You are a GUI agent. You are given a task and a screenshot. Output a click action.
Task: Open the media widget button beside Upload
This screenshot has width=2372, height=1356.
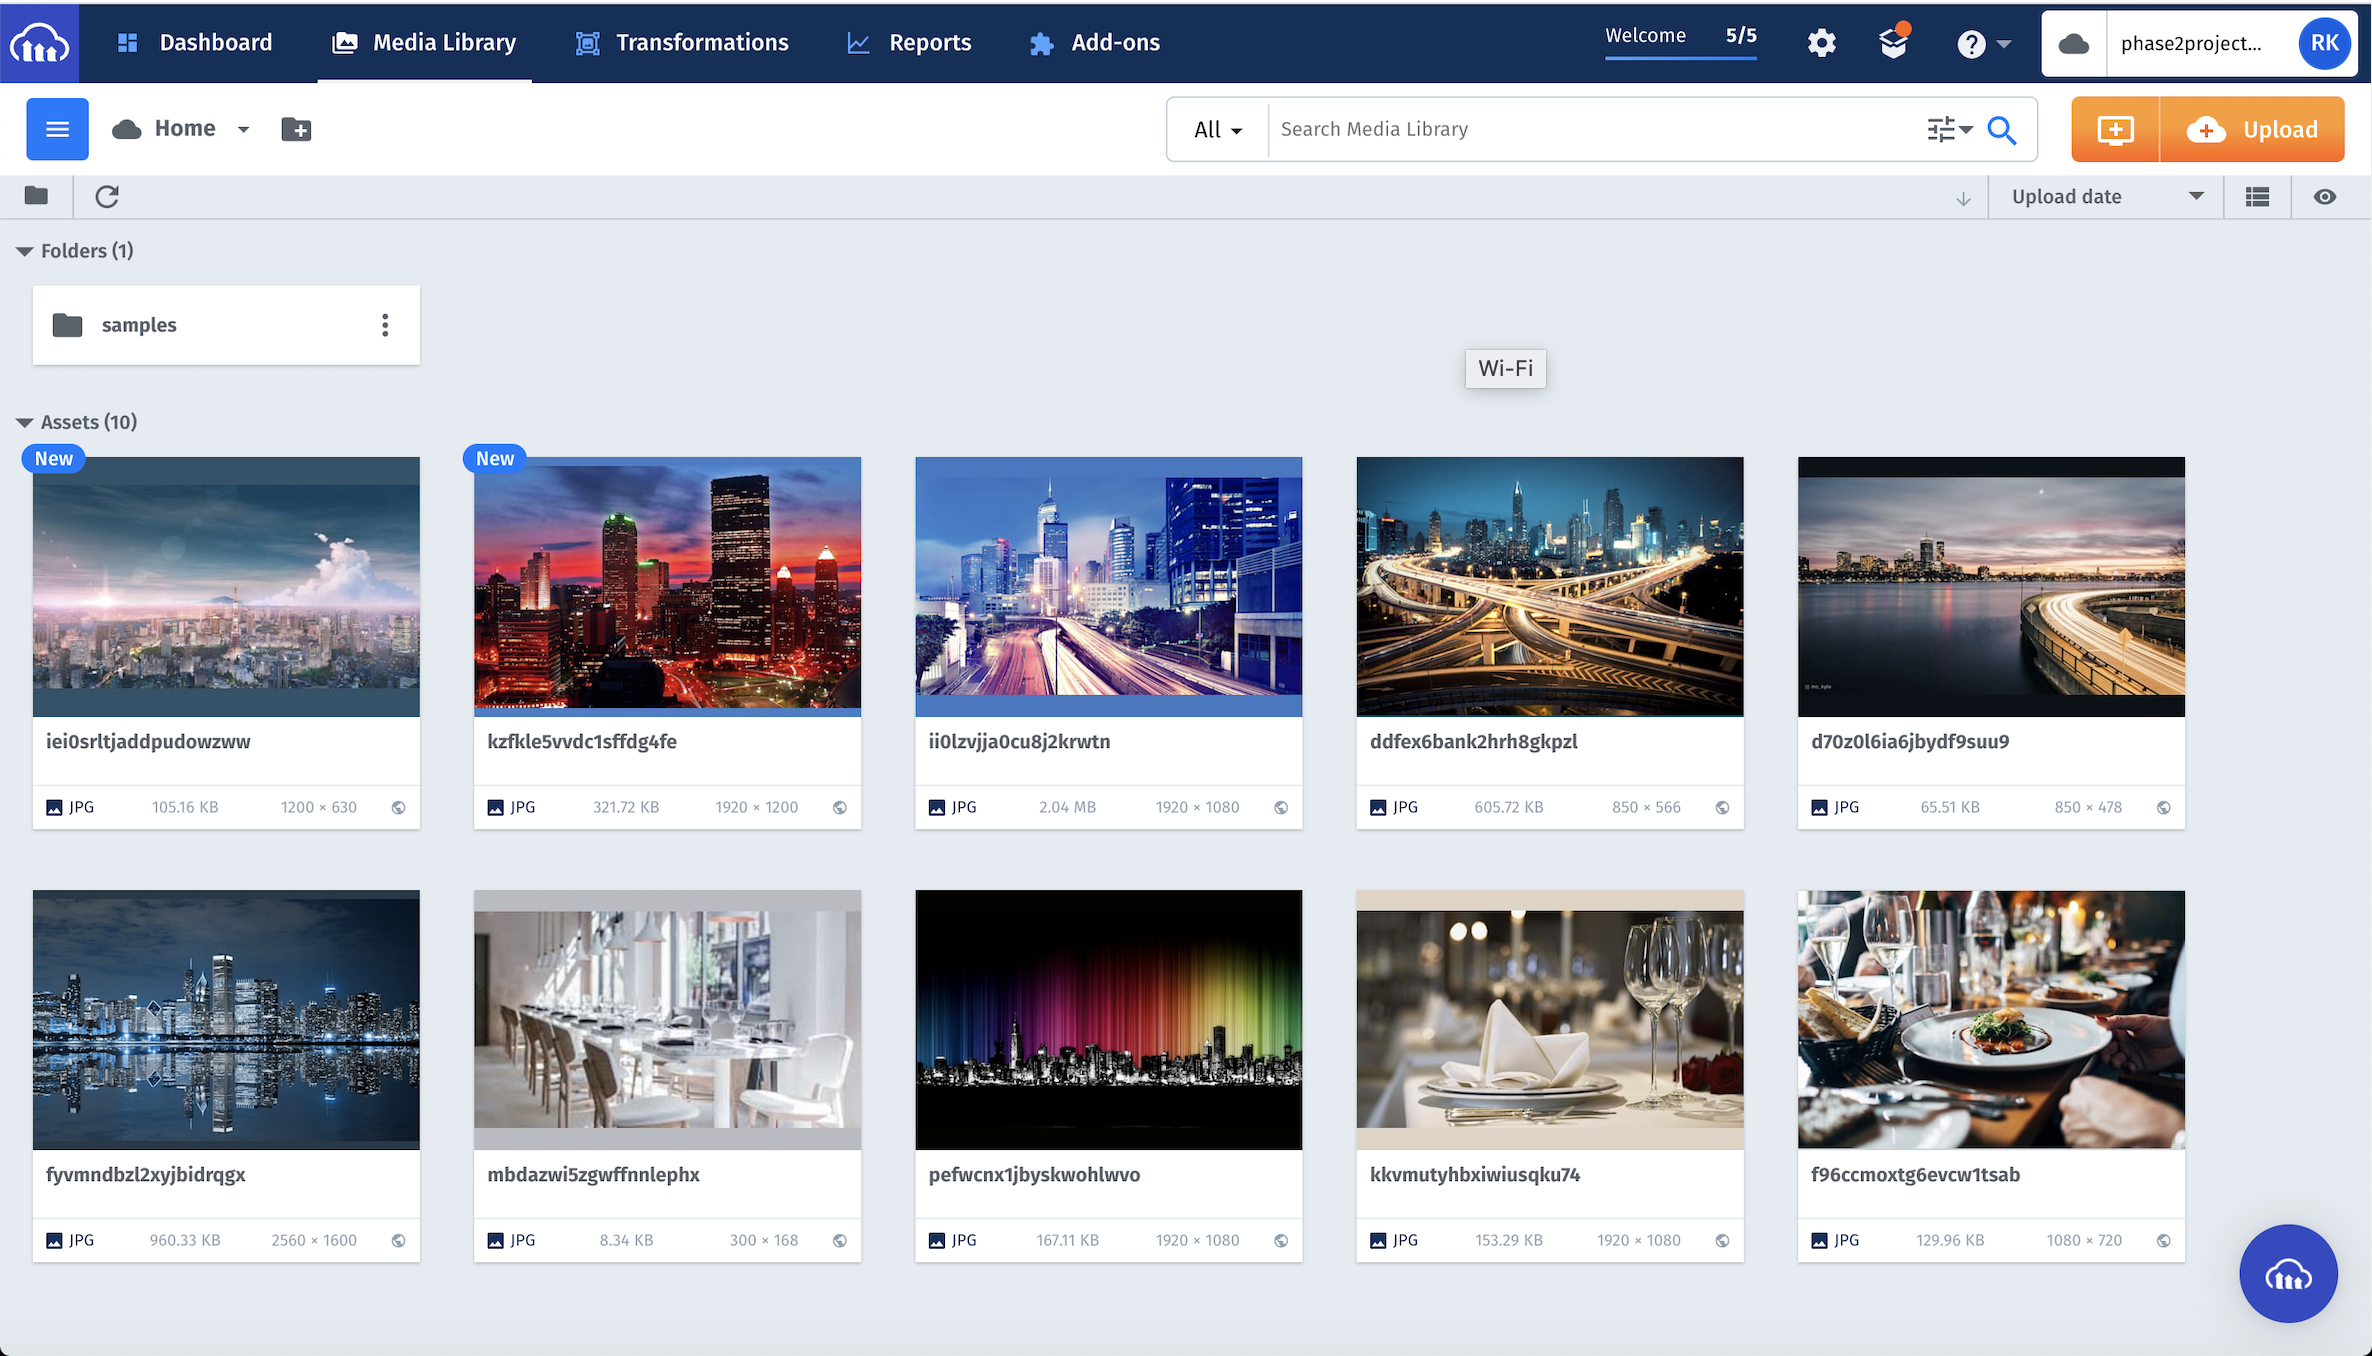click(2115, 129)
